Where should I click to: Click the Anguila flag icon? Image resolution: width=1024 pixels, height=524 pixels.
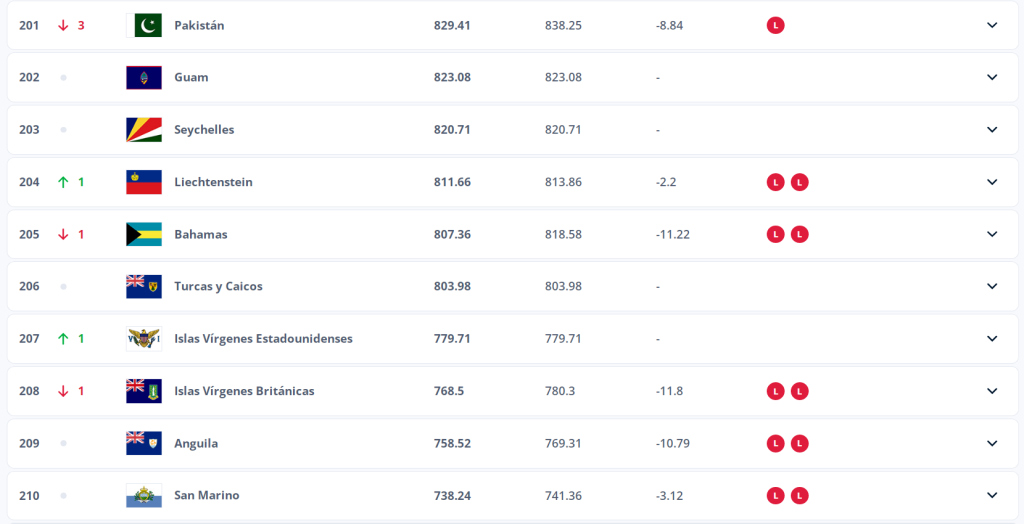[144, 443]
